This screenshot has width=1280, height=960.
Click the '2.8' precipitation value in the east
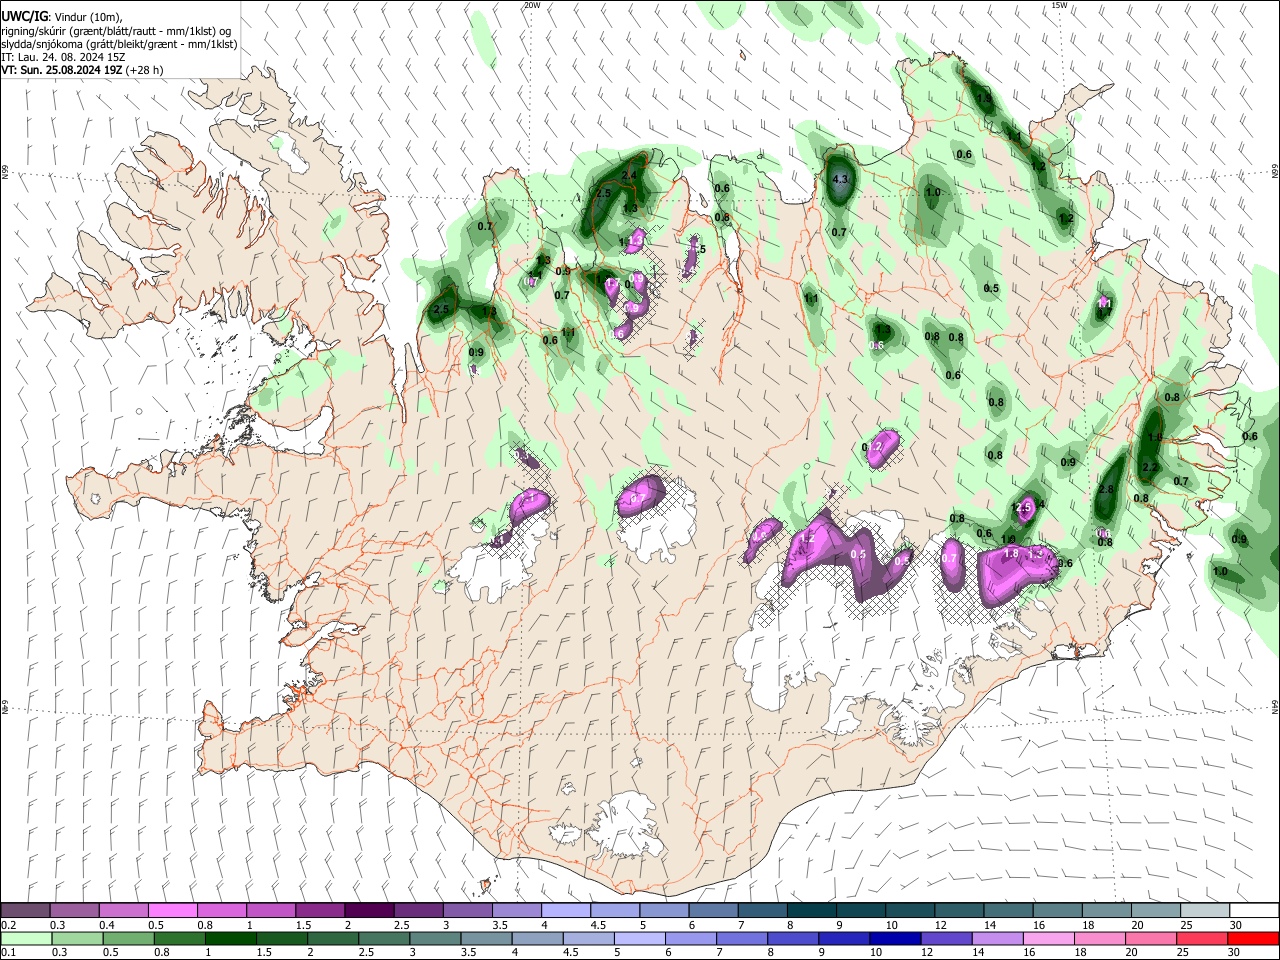pyautogui.click(x=1106, y=489)
